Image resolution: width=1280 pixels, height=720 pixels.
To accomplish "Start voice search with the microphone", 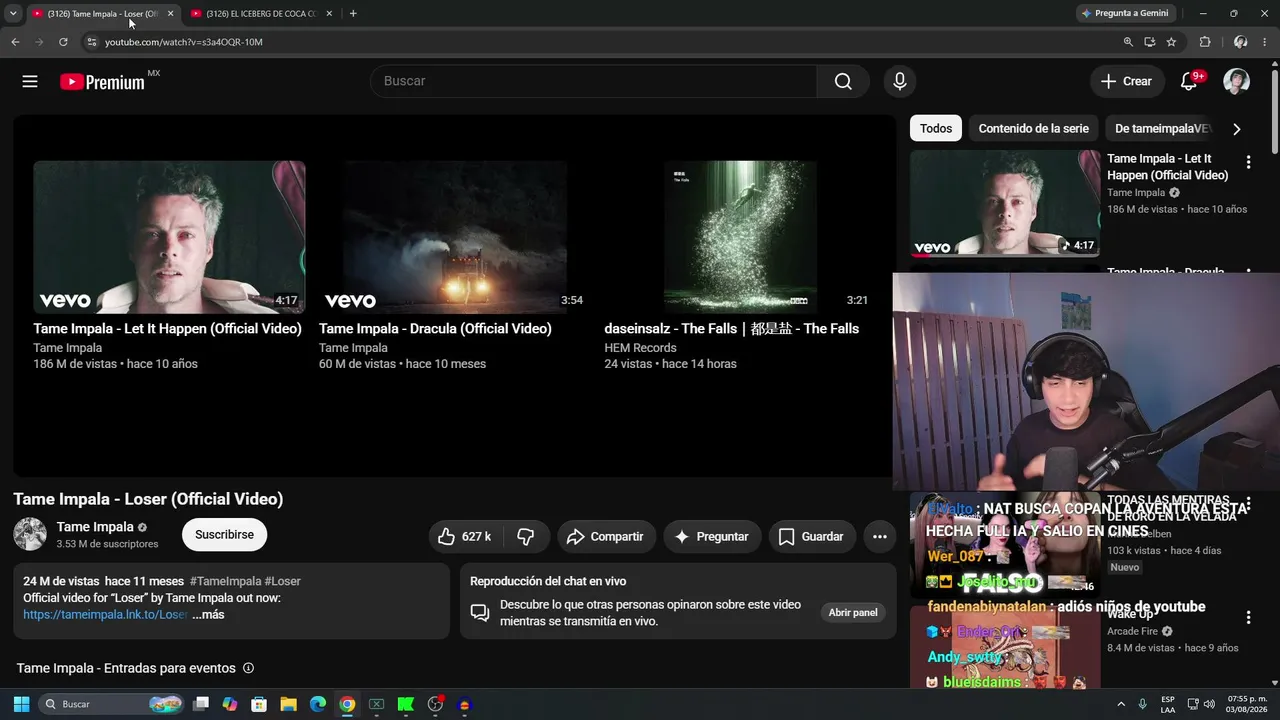I will (900, 82).
